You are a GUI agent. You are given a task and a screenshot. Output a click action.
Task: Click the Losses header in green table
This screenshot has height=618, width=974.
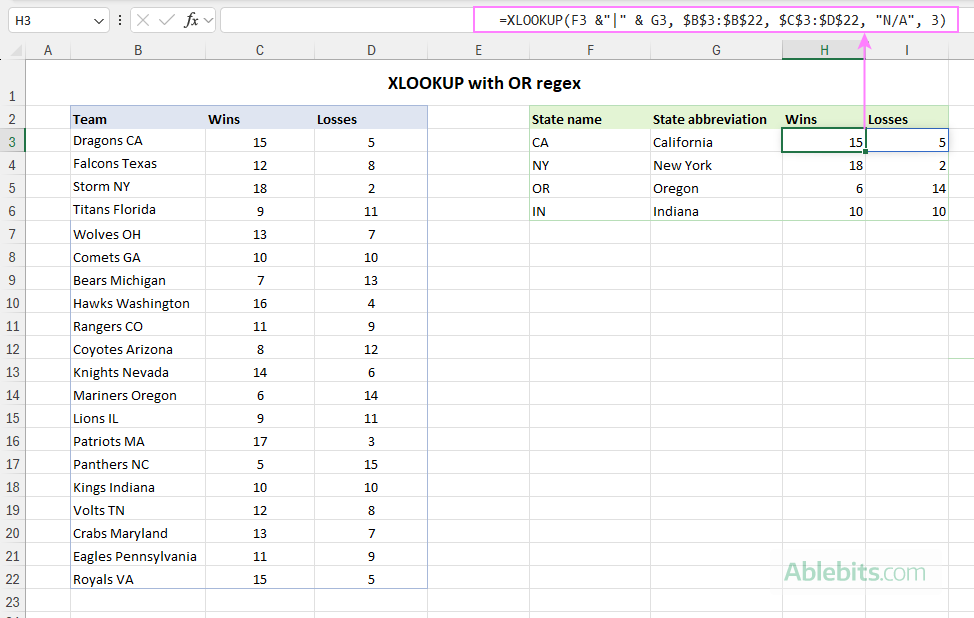(888, 118)
